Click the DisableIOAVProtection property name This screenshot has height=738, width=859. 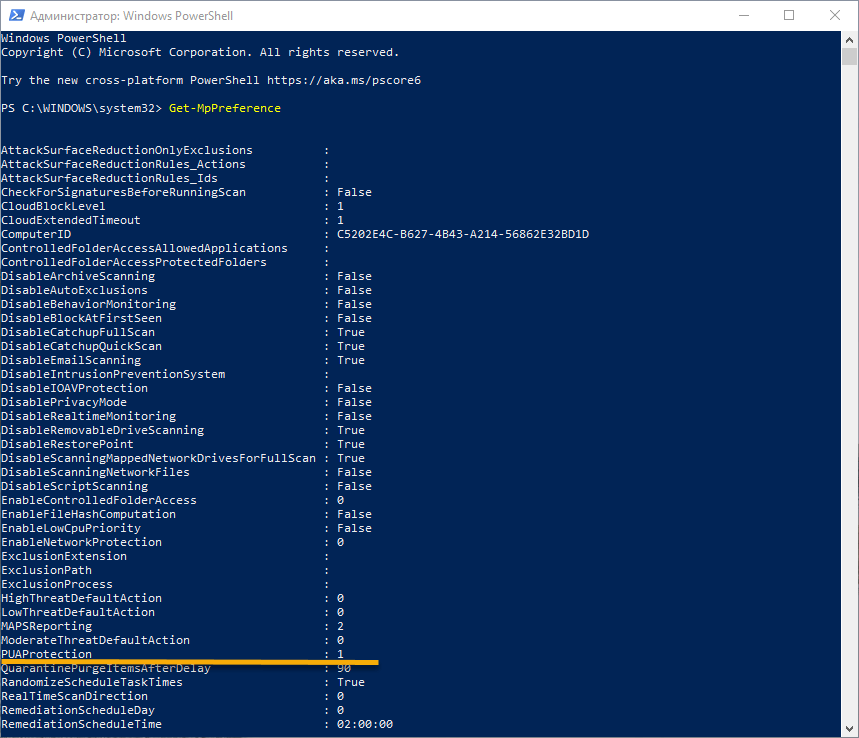75,388
